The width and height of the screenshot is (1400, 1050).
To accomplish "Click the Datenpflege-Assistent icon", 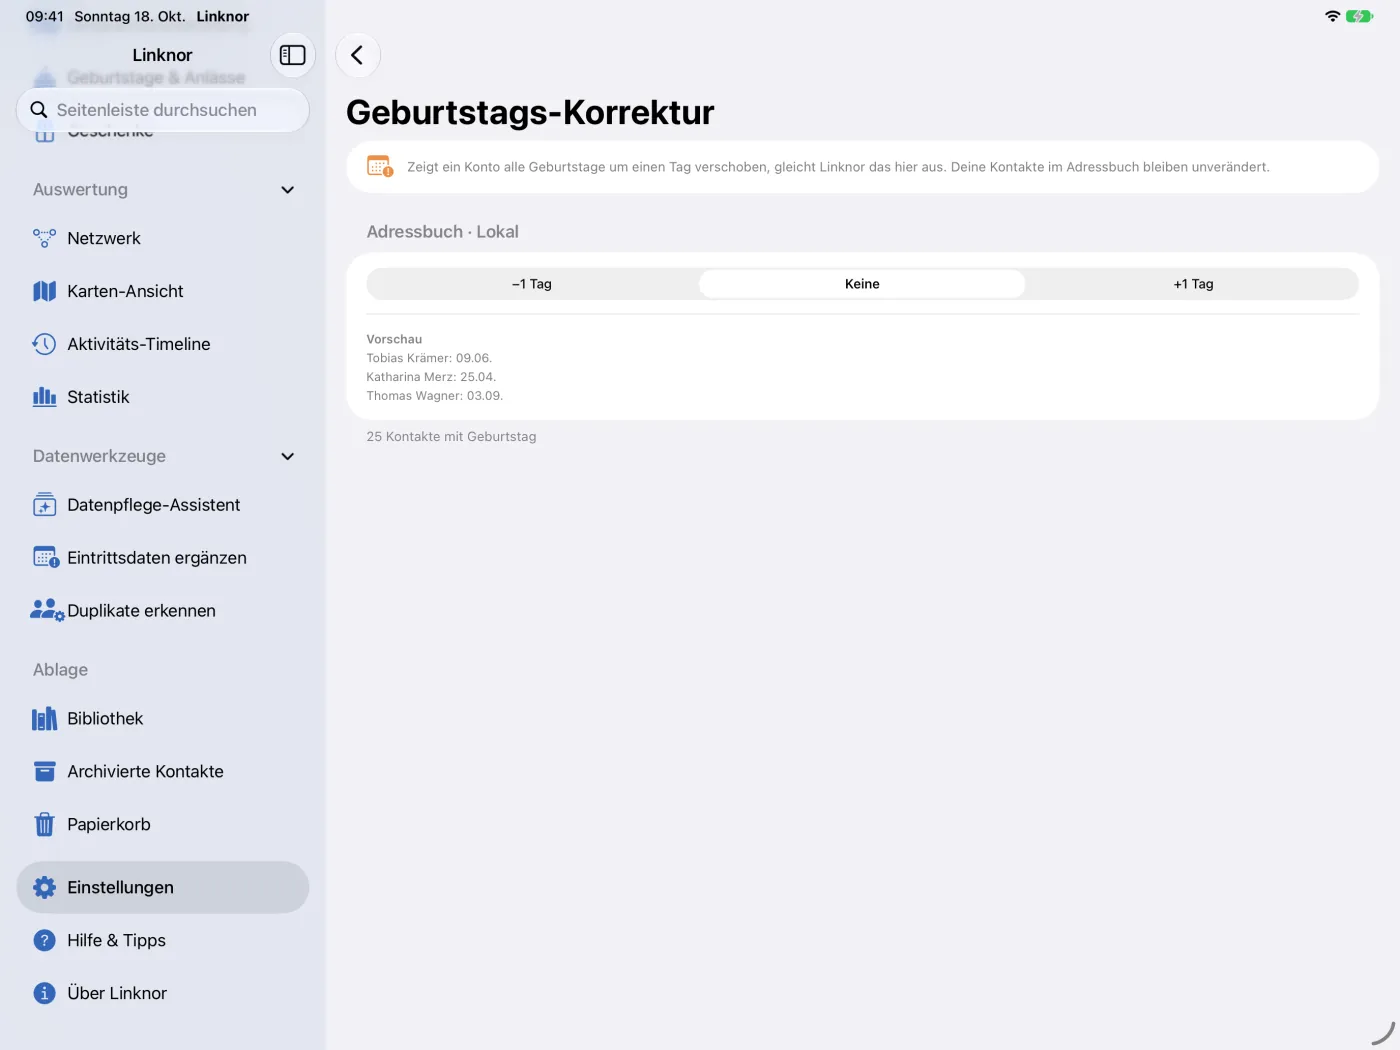I will (x=44, y=505).
